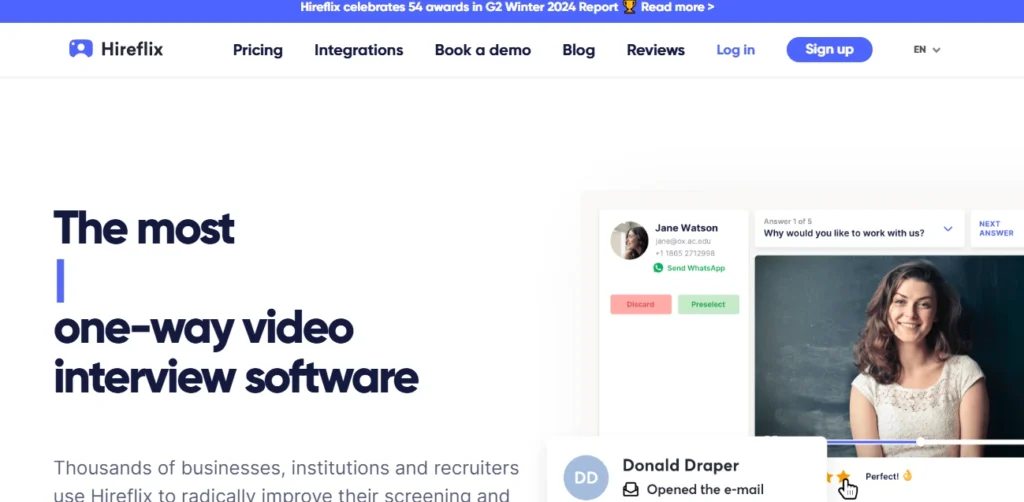This screenshot has width=1024, height=502.
Task: Open Book a demo
Action: (483, 50)
